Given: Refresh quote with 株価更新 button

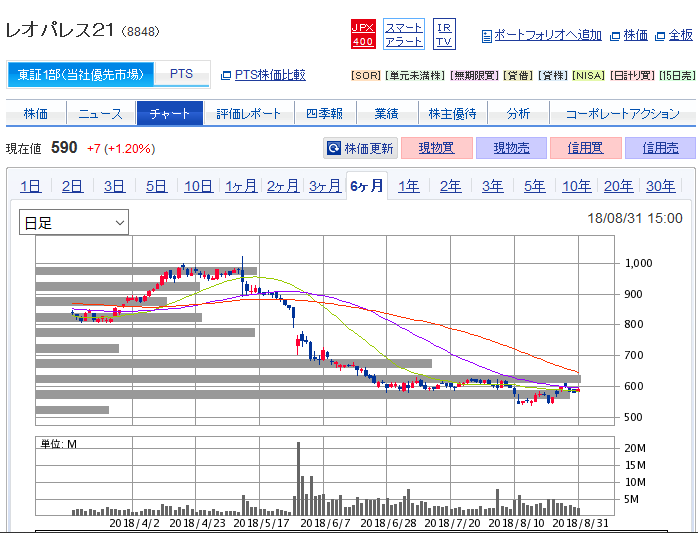Looking at the screenshot, I should [x=360, y=148].
